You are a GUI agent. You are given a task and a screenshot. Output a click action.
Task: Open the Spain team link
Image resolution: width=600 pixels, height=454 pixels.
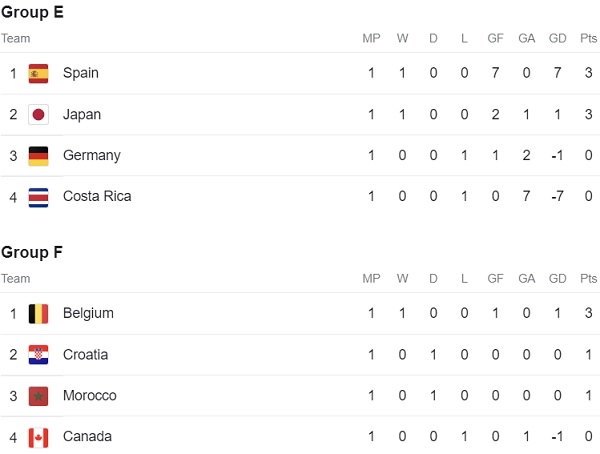pos(81,73)
